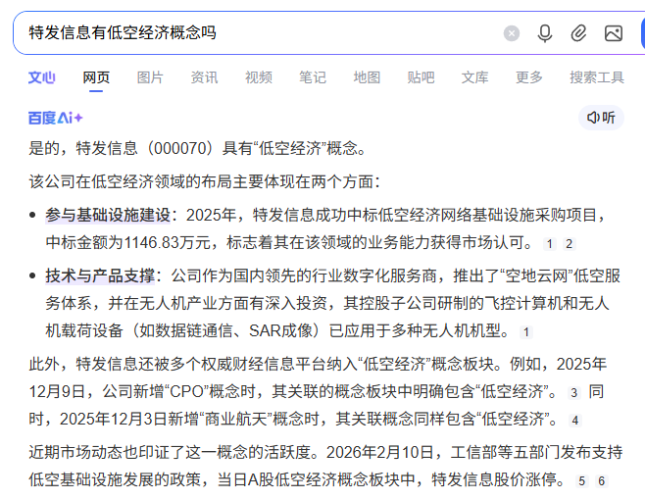Open the 参与基础设施建设 highlighted link

pos(108,215)
